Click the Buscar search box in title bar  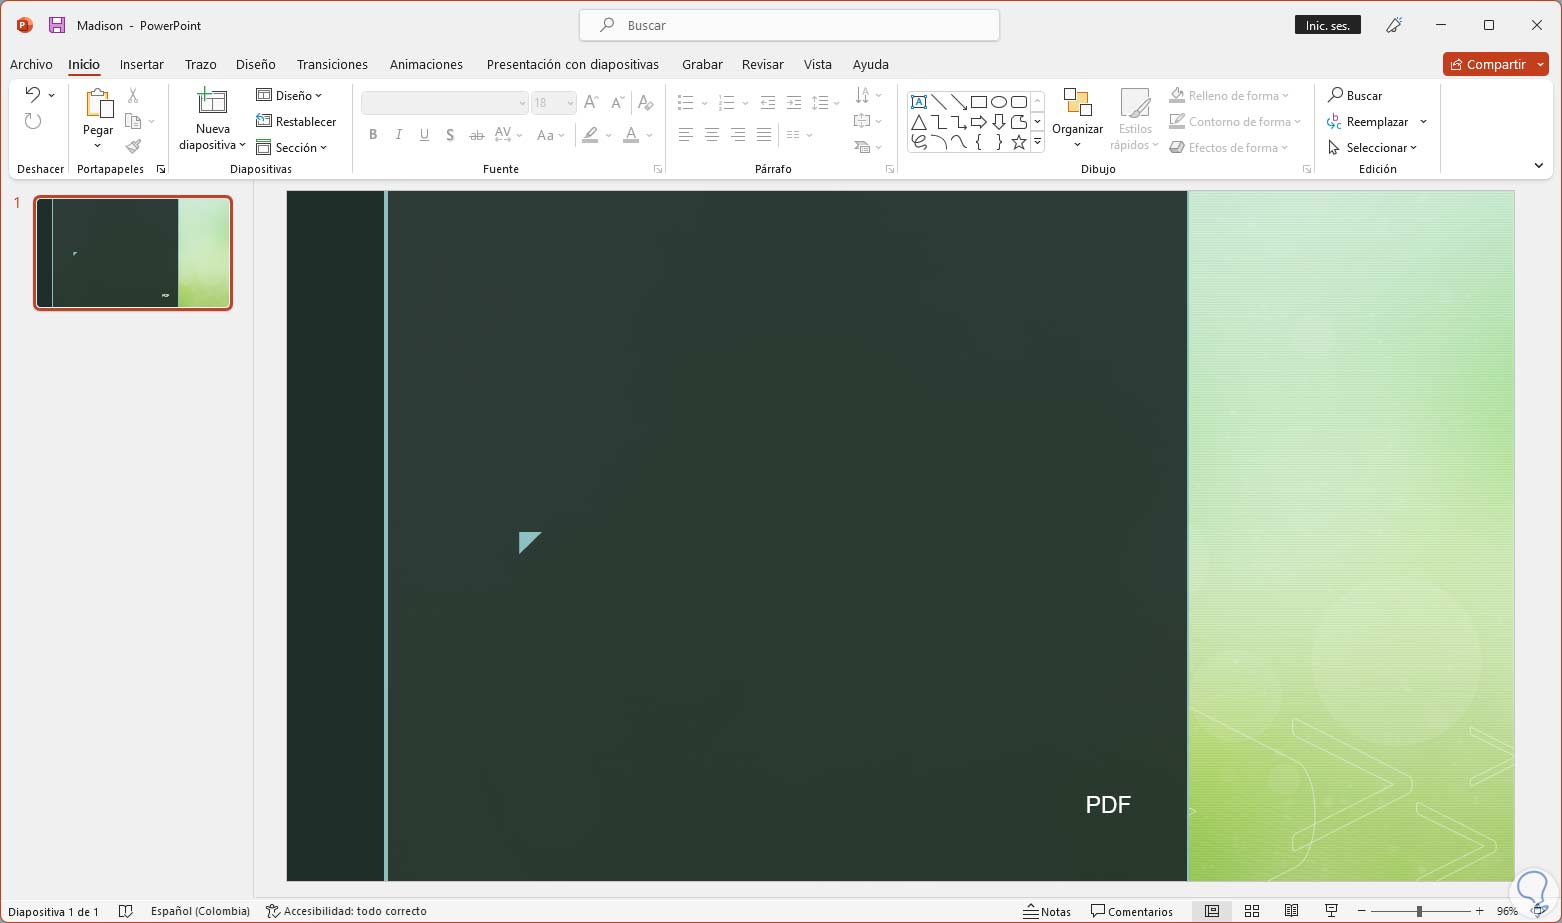tap(789, 25)
